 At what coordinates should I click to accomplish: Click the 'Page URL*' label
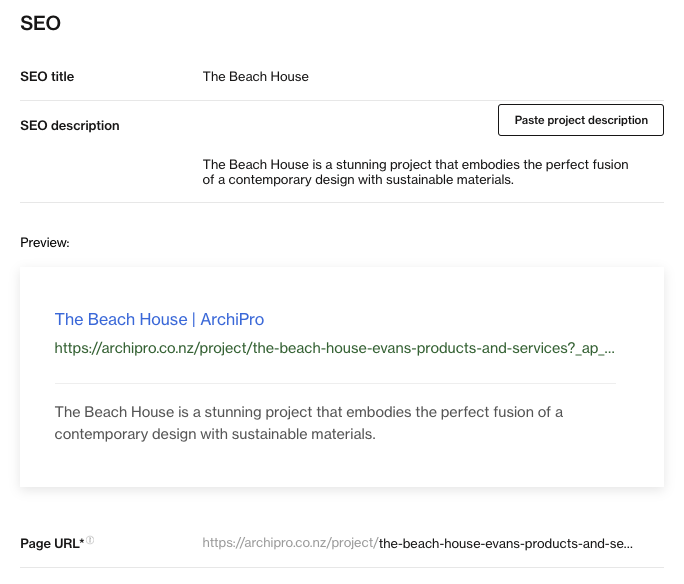pyautogui.click(x=52, y=543)
